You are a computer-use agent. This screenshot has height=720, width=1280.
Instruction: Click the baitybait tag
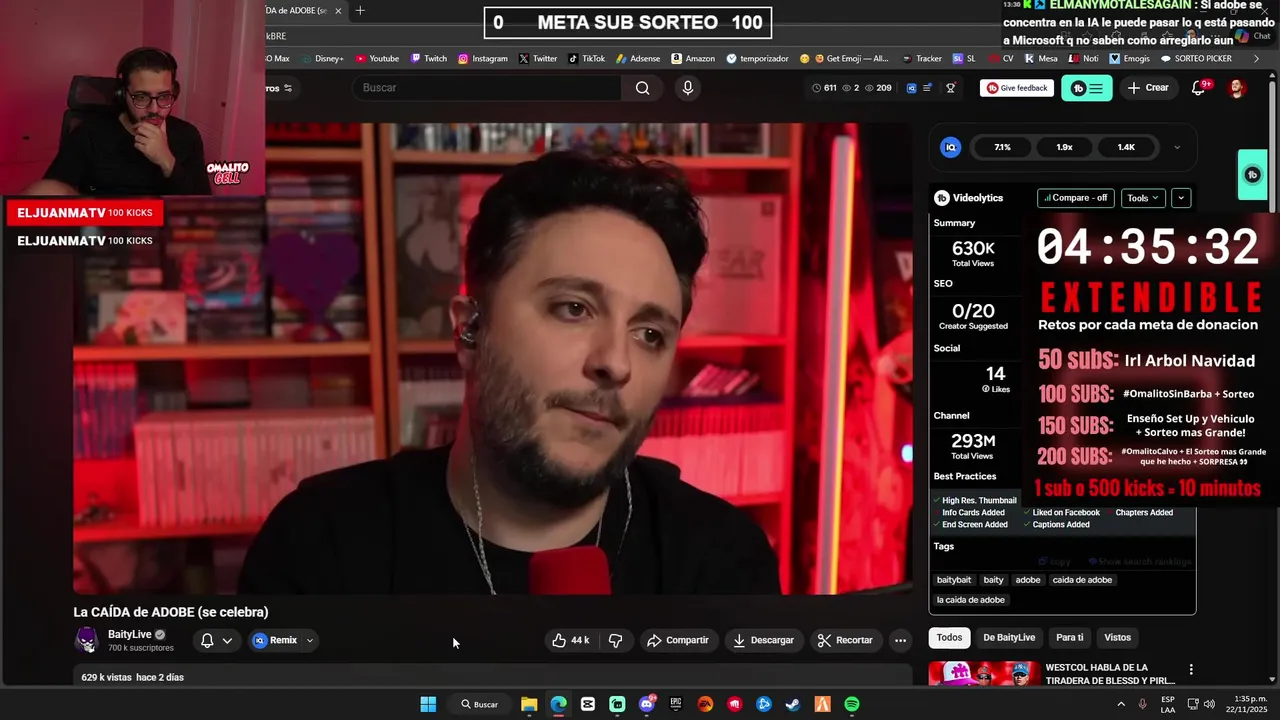point(953,580)
